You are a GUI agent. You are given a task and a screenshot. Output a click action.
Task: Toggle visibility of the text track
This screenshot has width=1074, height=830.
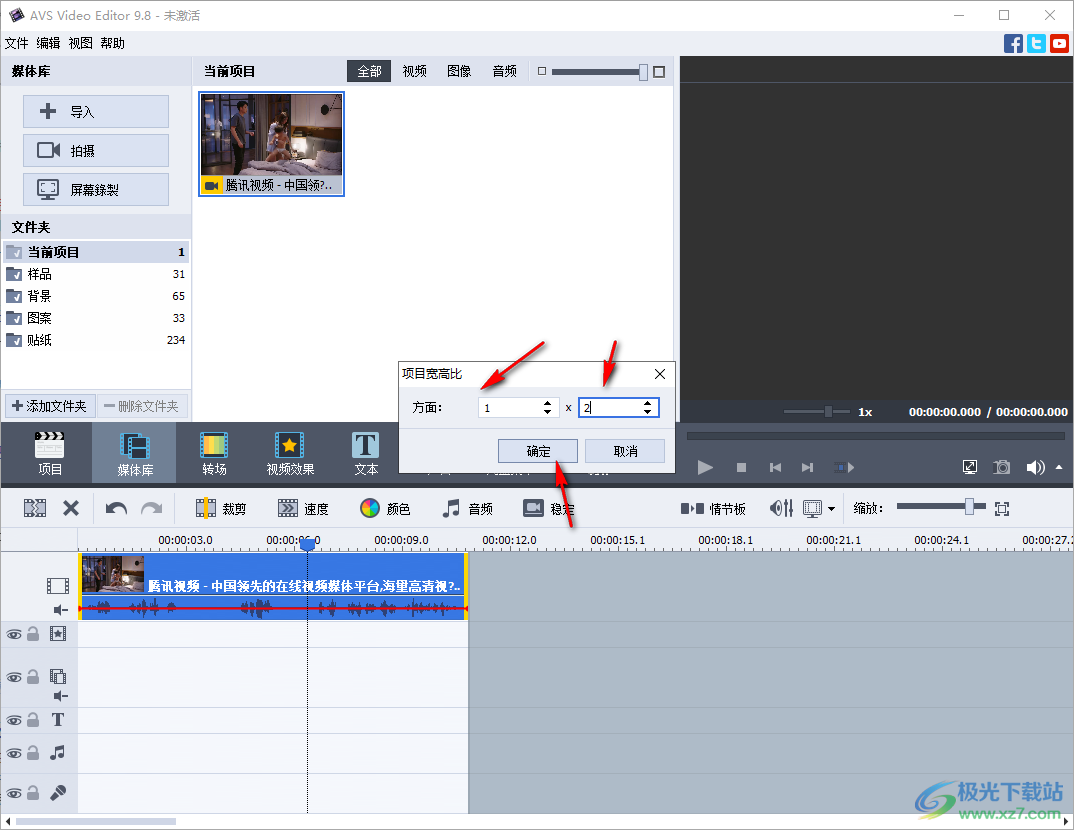pos(14,720)
